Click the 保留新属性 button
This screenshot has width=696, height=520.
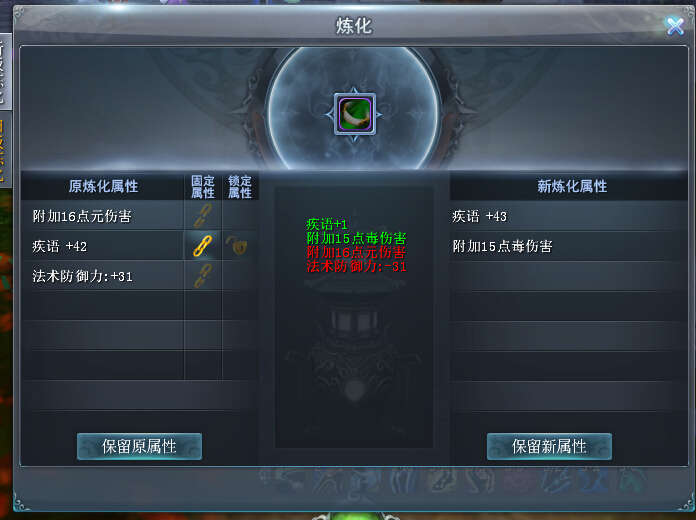549,446
